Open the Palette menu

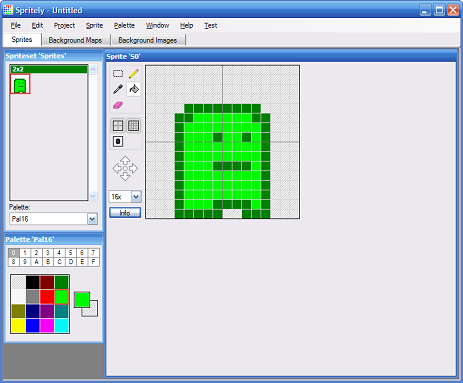pos(124,25)
